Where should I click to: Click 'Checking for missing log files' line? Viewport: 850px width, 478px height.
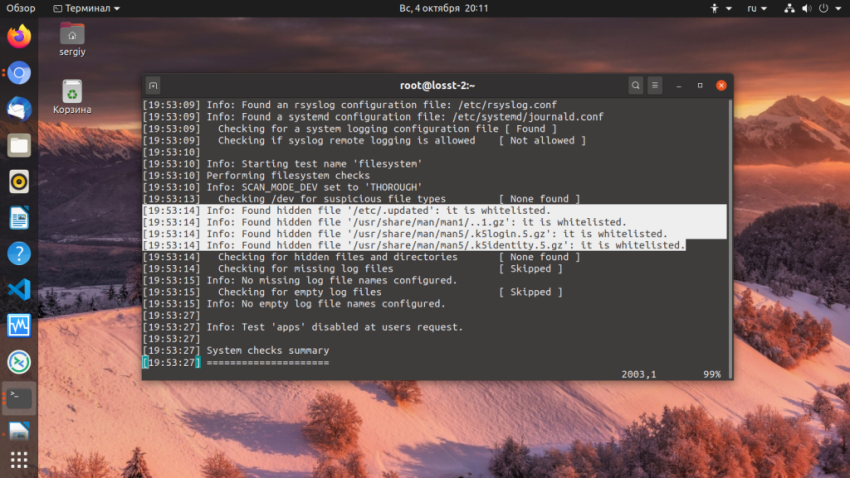(x=306, y=269)
